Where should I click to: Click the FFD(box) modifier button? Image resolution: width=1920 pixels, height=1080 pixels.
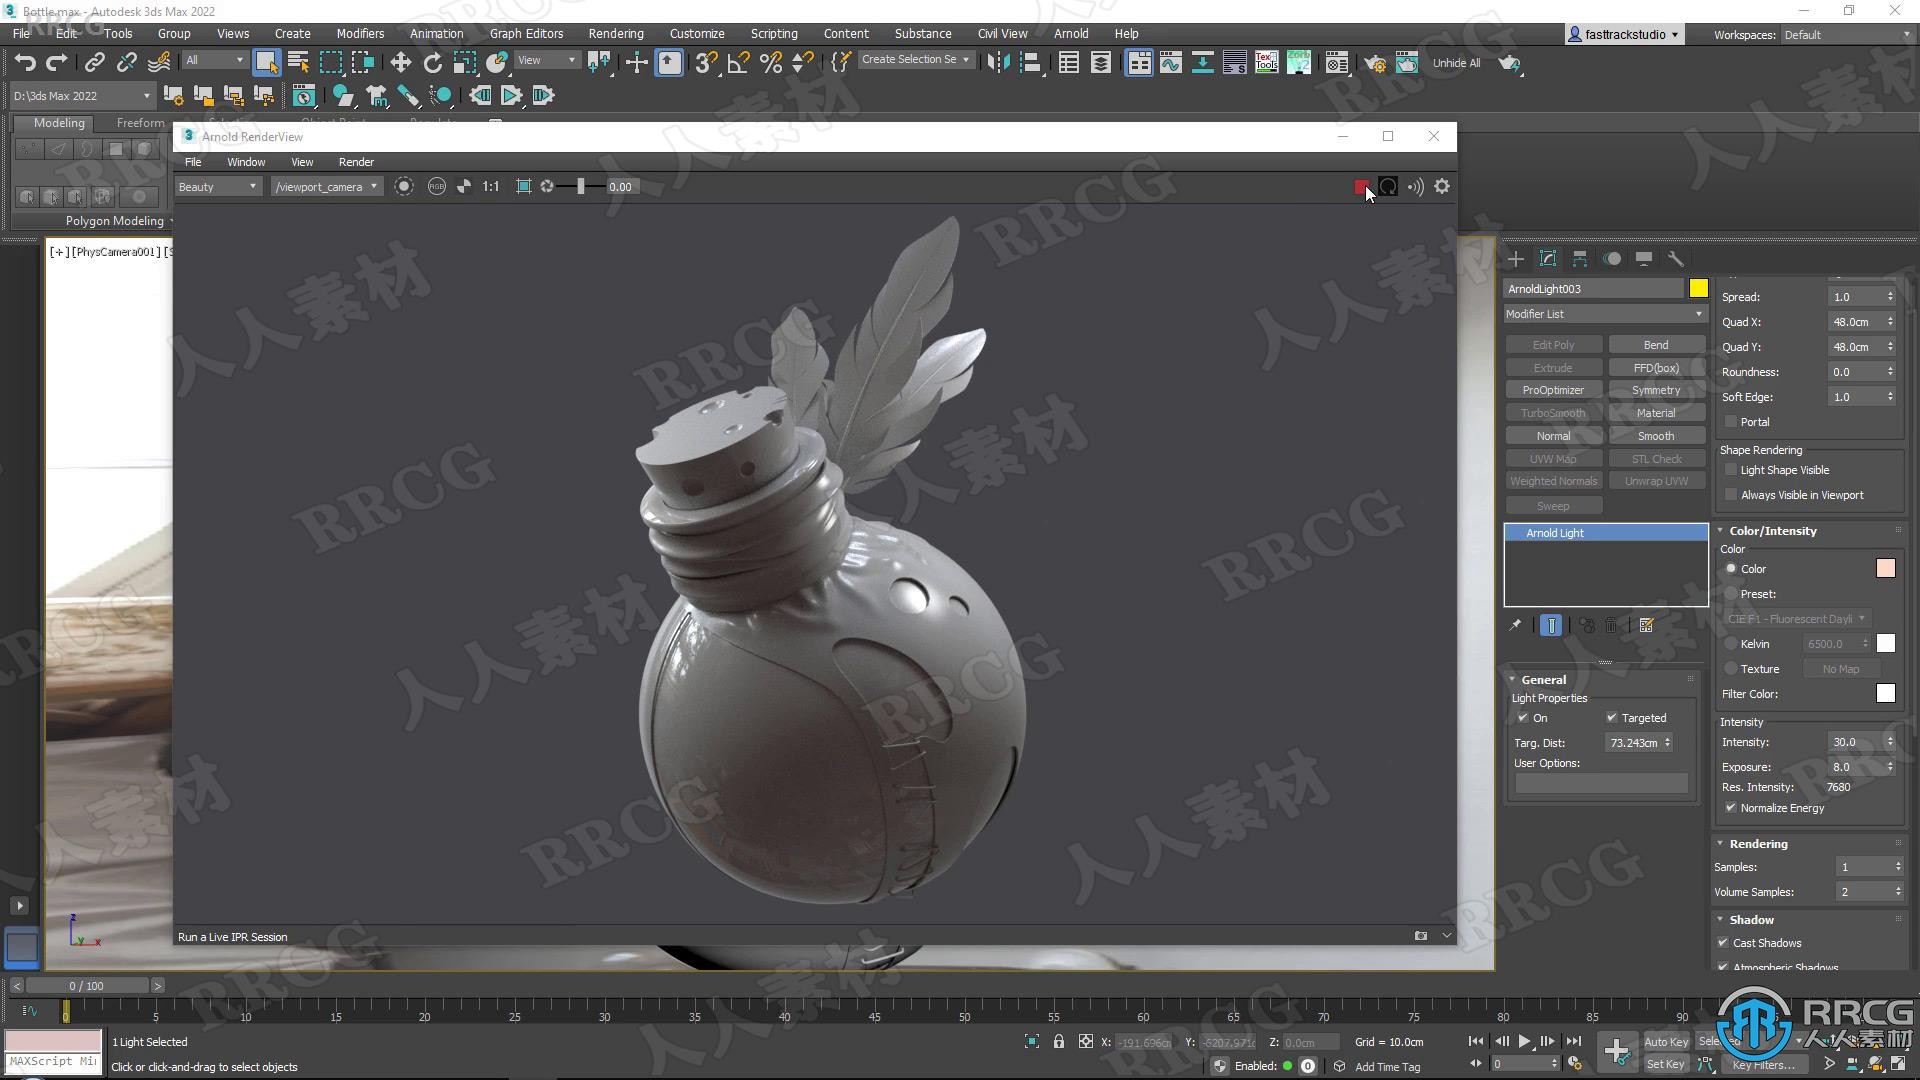pyautogui.click(x=1656, y=368)
